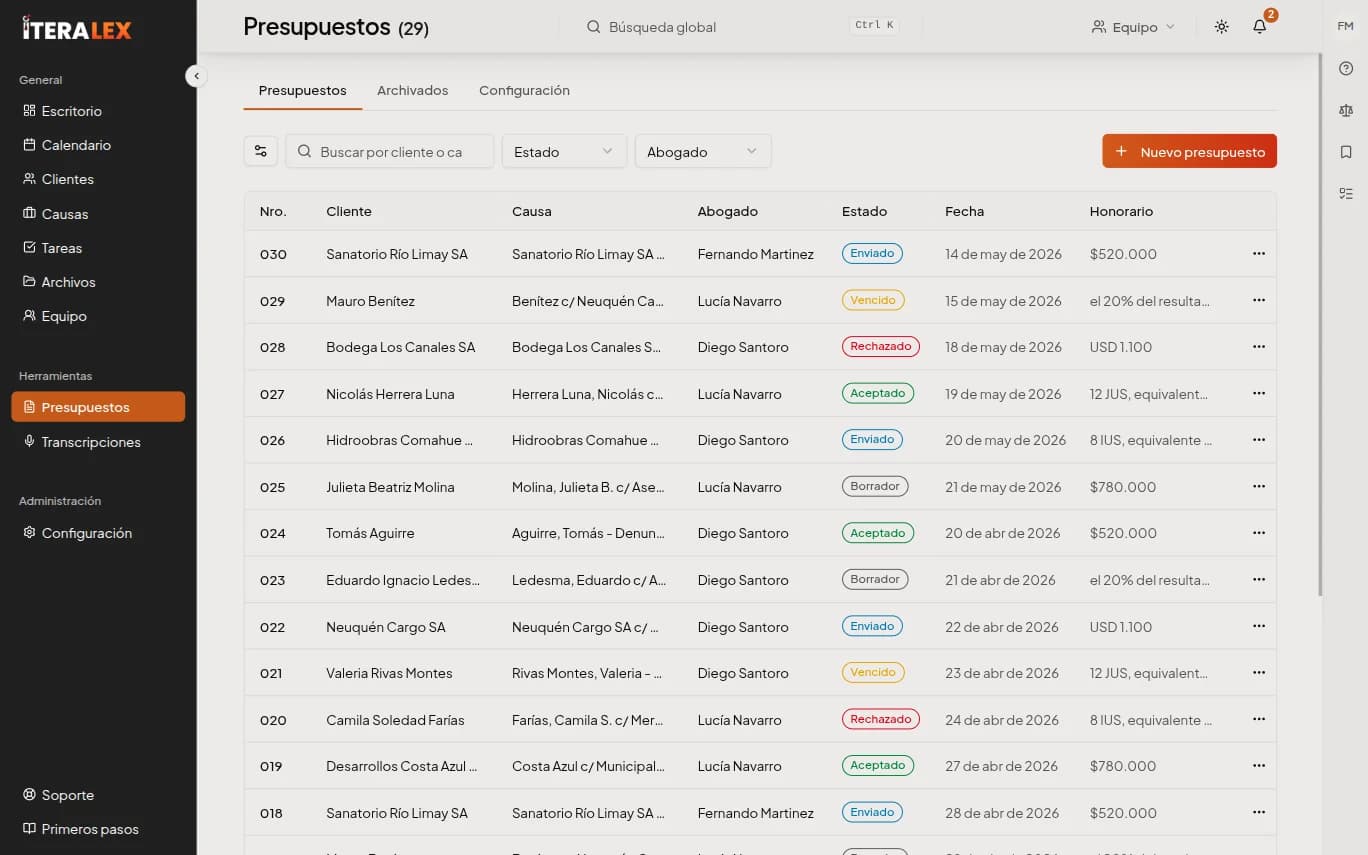The height and width of the screenshot is (855, 1368).
Task: Open actions menu for budget 026
Action: point(1259,440)
